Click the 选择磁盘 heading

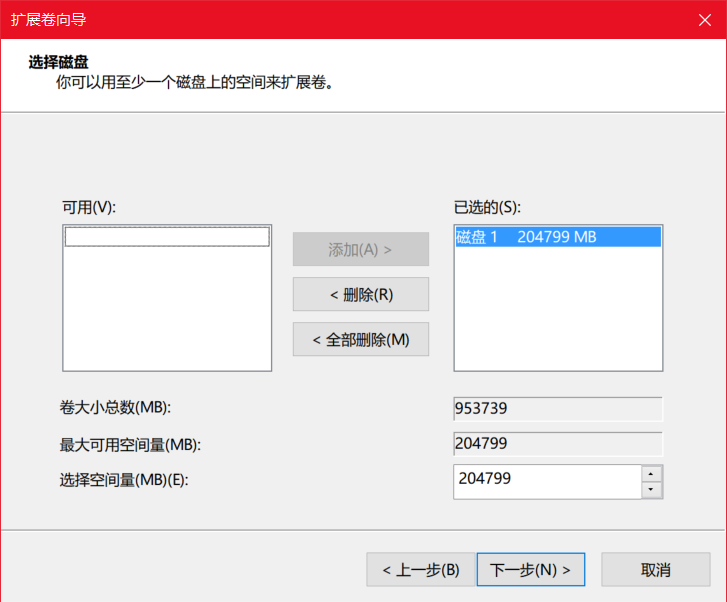click(58, 62)
